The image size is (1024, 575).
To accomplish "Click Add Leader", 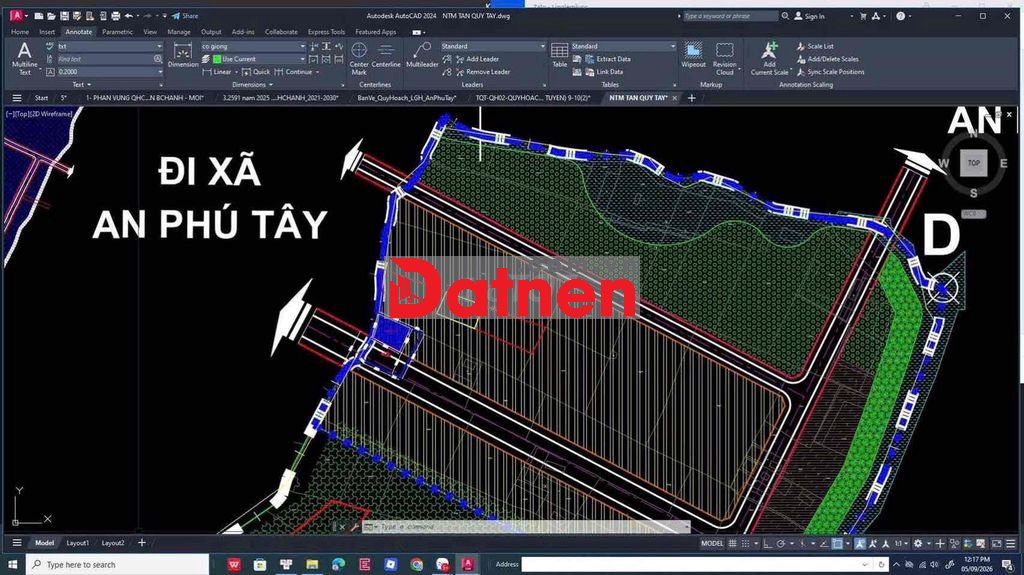I will click(x=477, y=59).
